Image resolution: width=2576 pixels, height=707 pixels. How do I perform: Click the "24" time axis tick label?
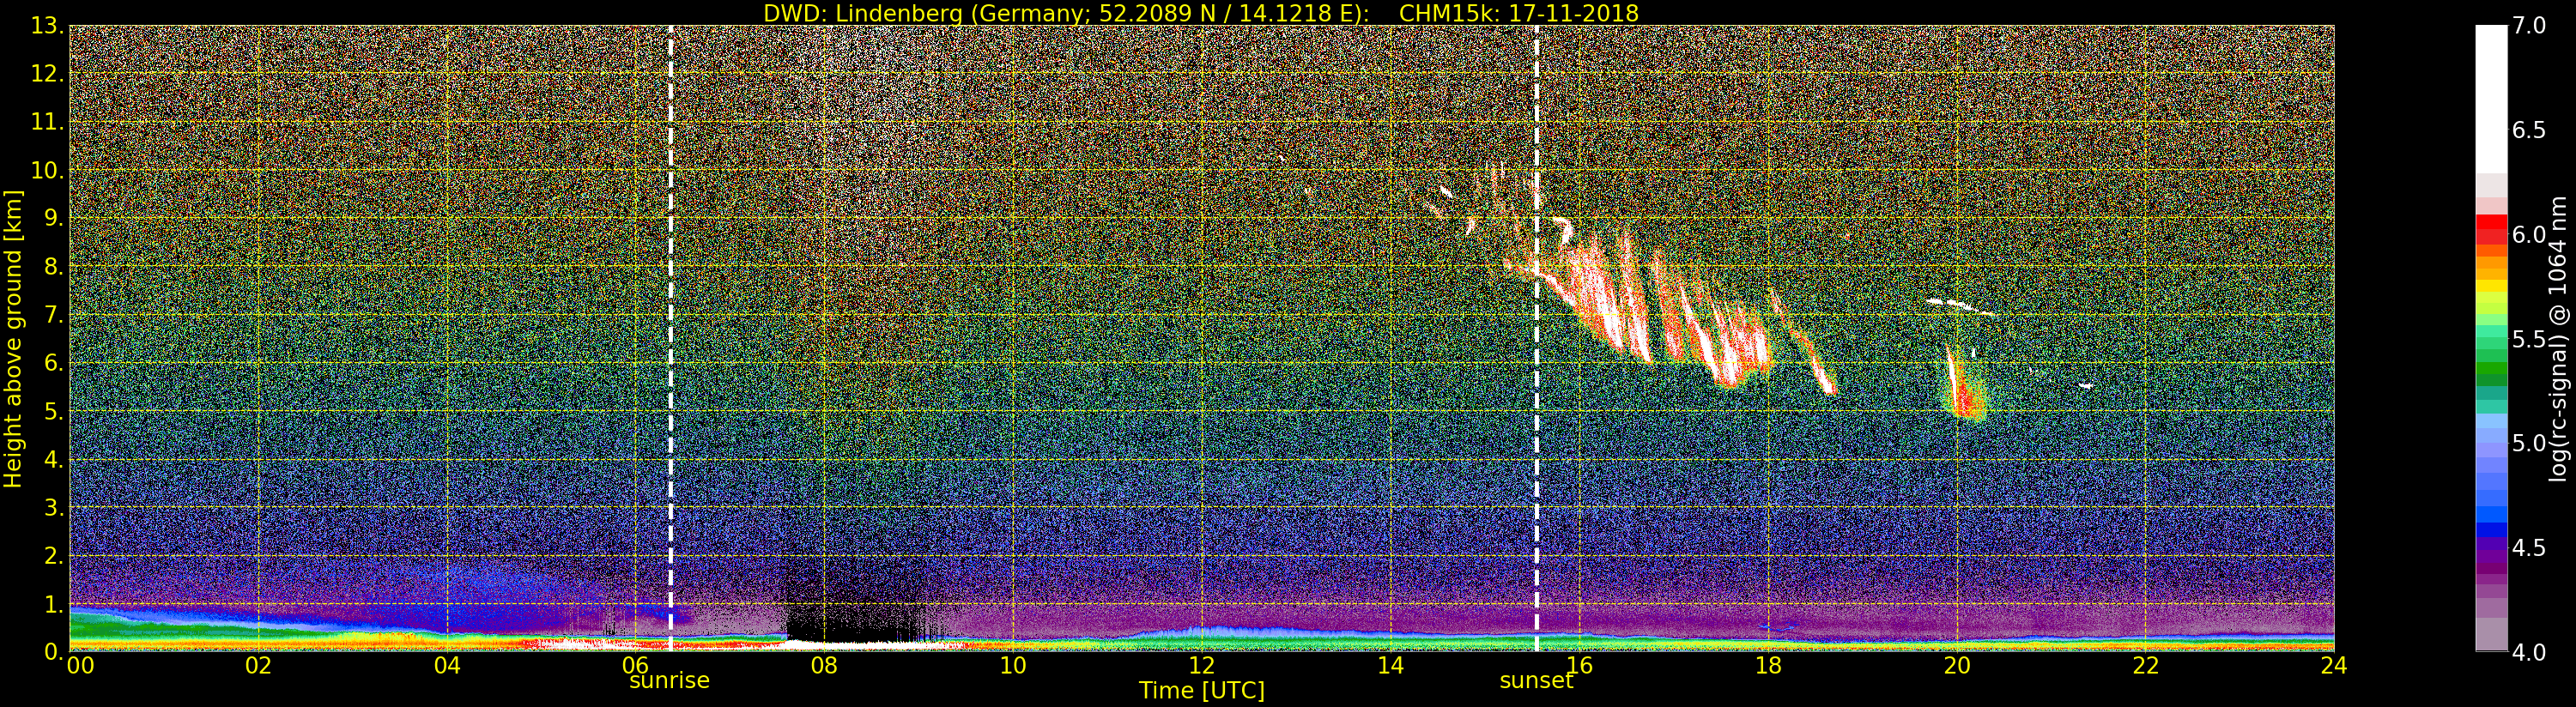pos(2333,665)
